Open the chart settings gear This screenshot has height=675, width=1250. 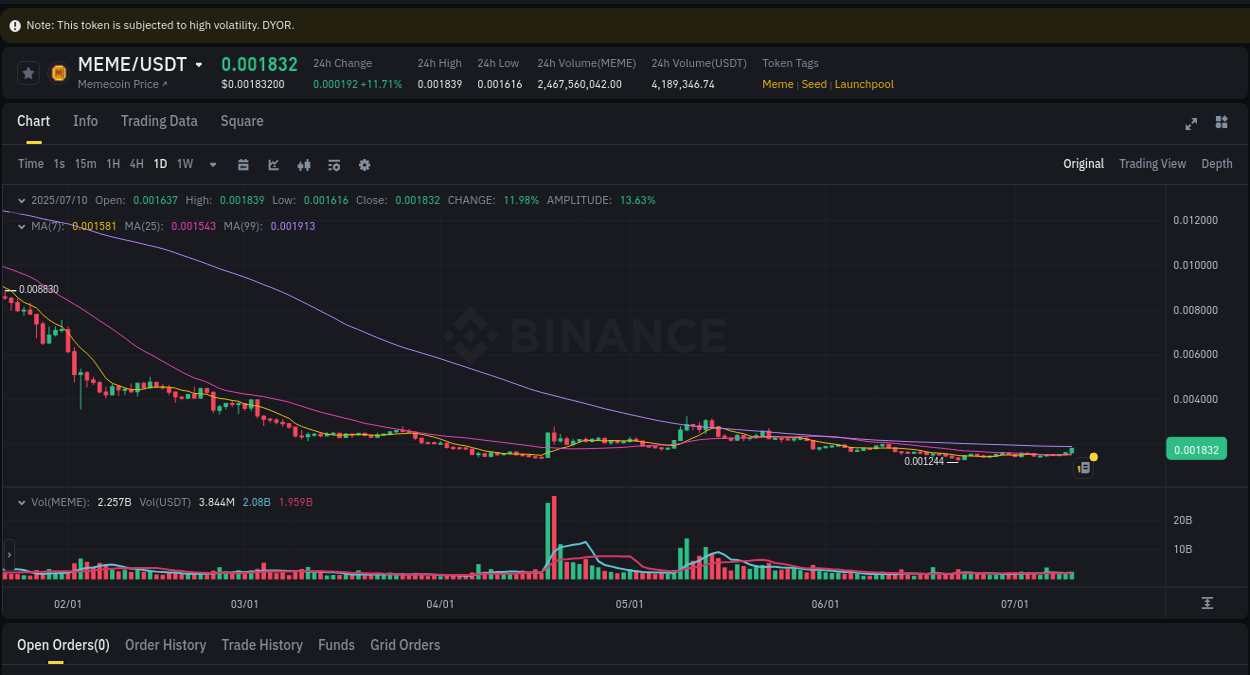pyautogui.click(x=364, y=164)
